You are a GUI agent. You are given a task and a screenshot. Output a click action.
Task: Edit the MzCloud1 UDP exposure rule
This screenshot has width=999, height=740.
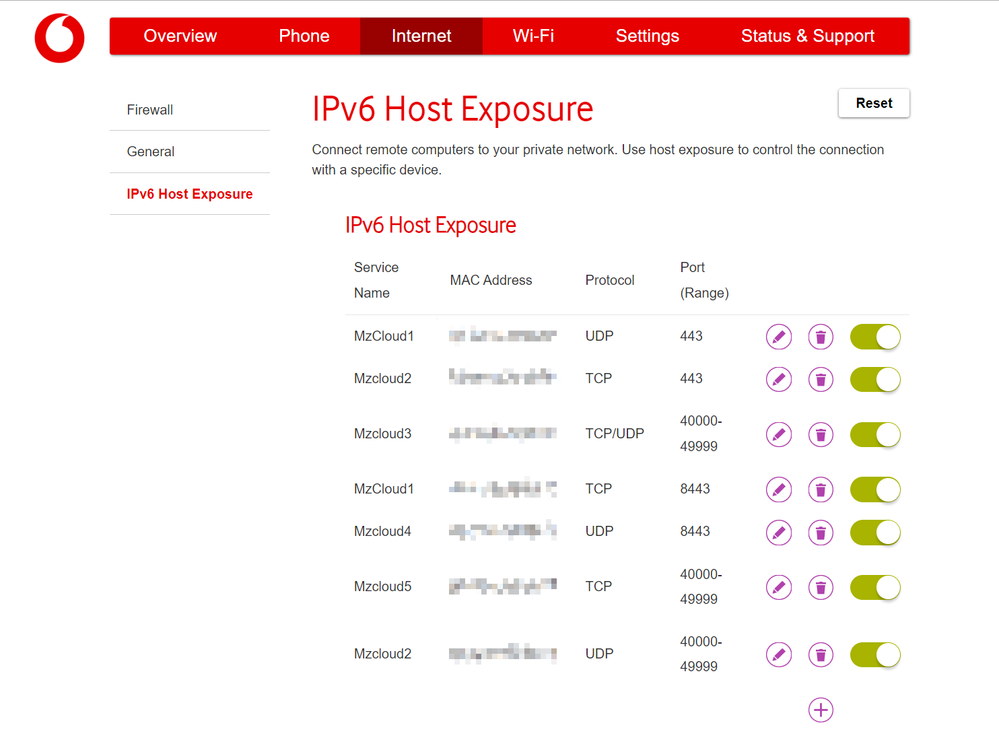click(778, 337)
